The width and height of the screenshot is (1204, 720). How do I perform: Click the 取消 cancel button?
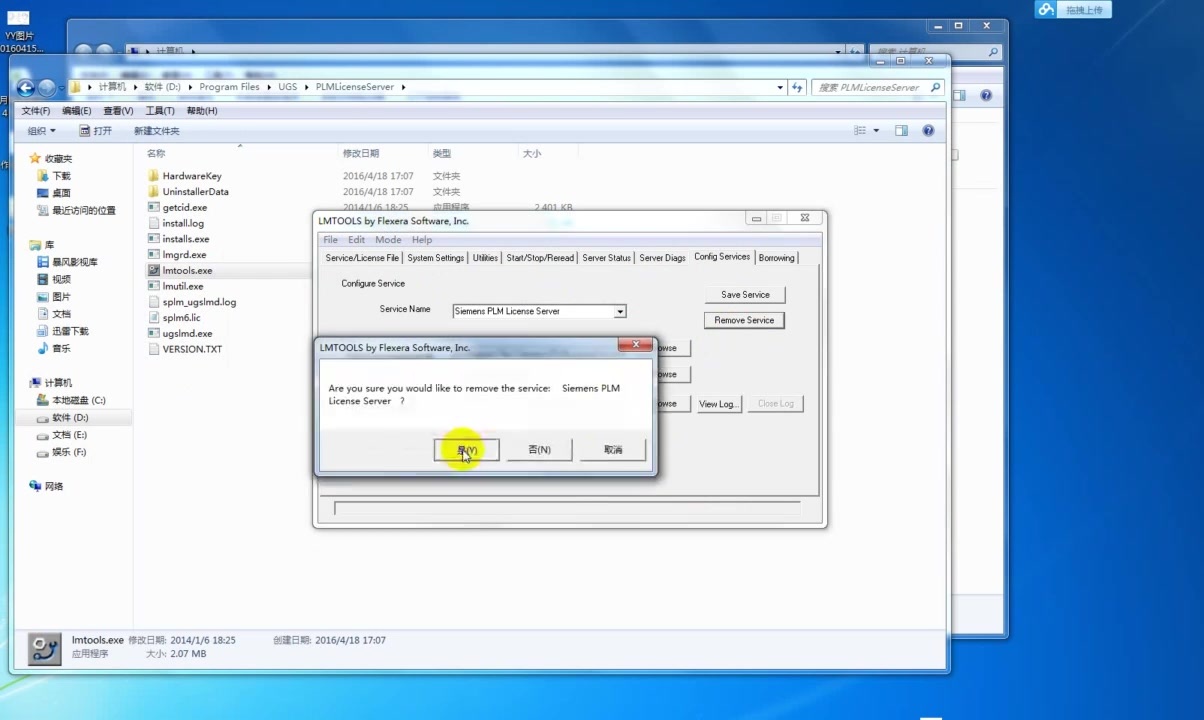point(613,450)
